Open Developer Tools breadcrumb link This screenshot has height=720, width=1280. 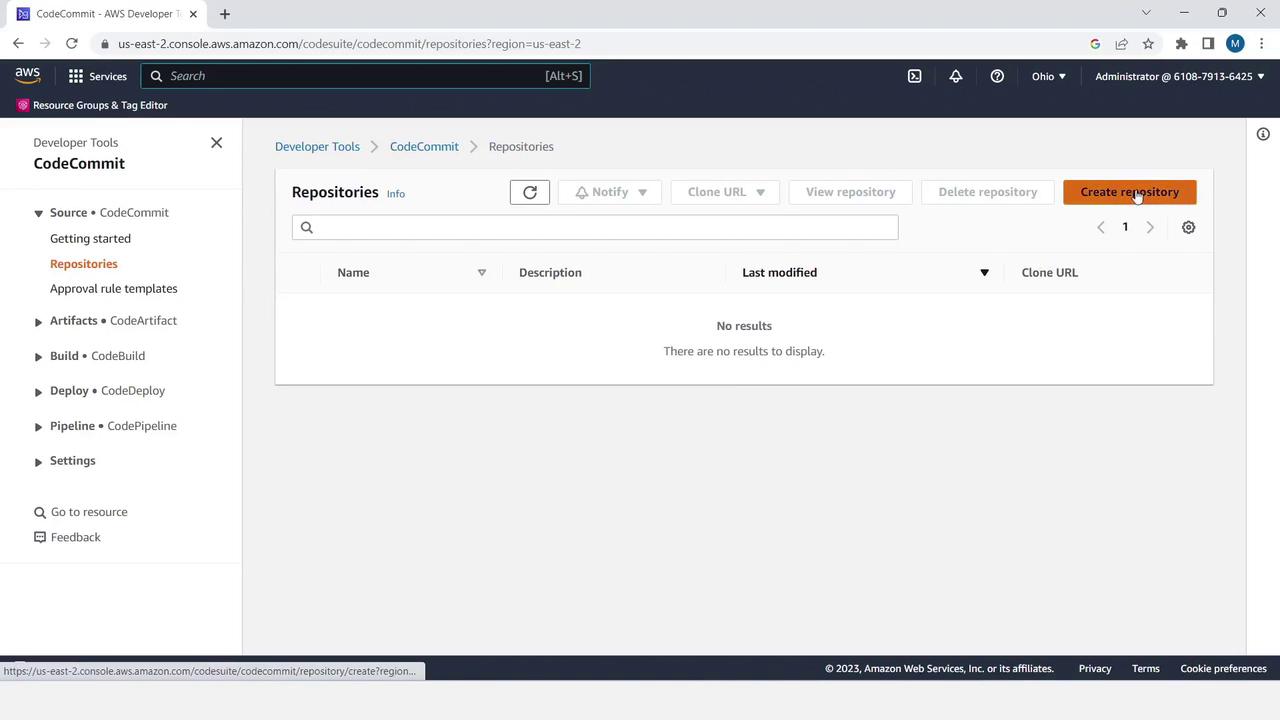[317, 146]
